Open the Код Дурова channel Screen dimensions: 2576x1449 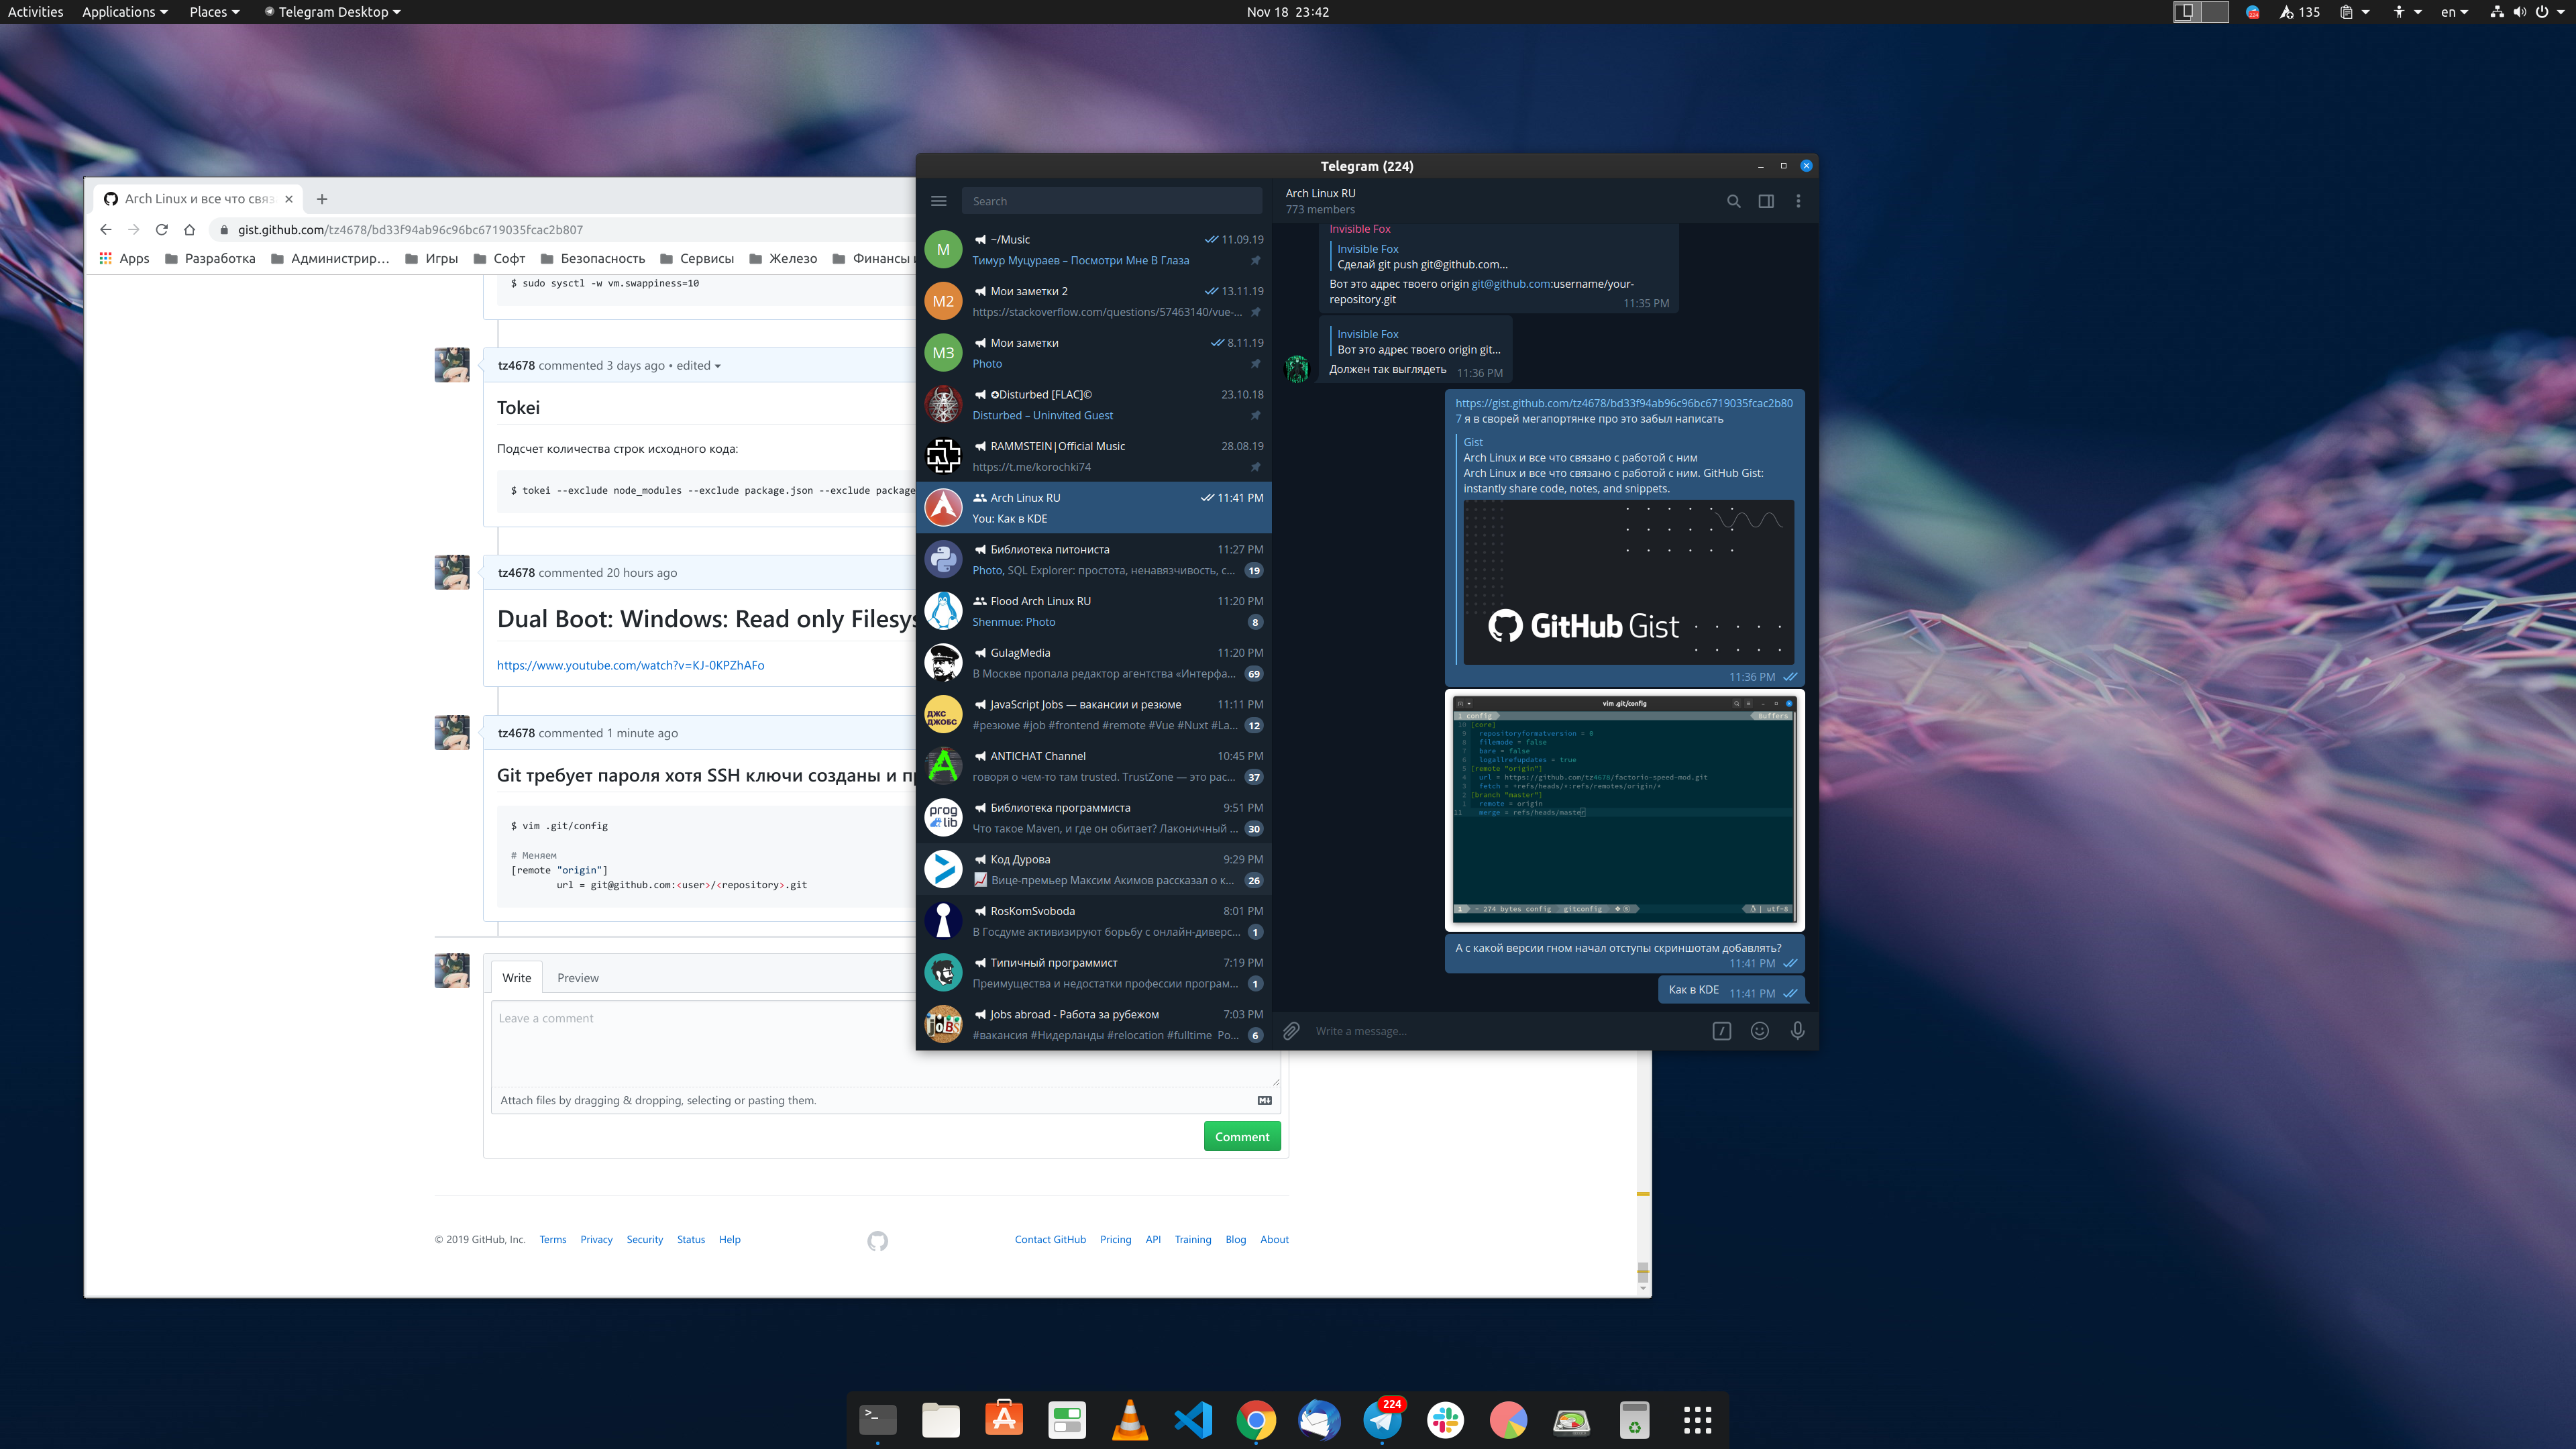[x=1094, y=870]
